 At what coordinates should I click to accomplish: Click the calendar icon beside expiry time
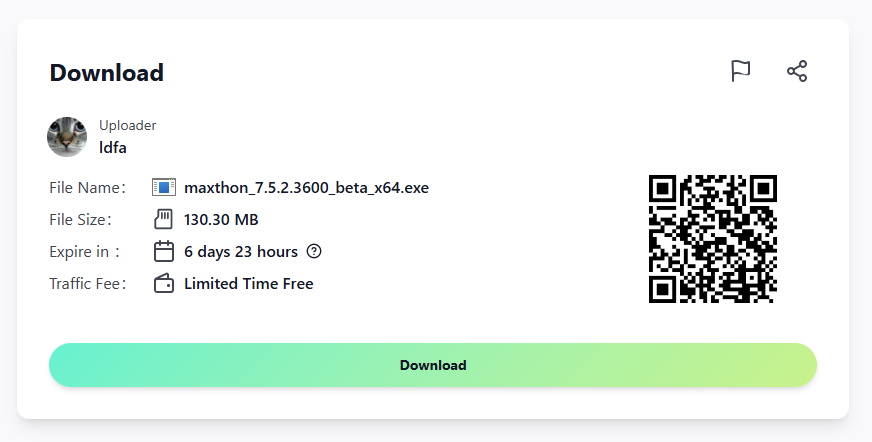[x=164, y=251]
